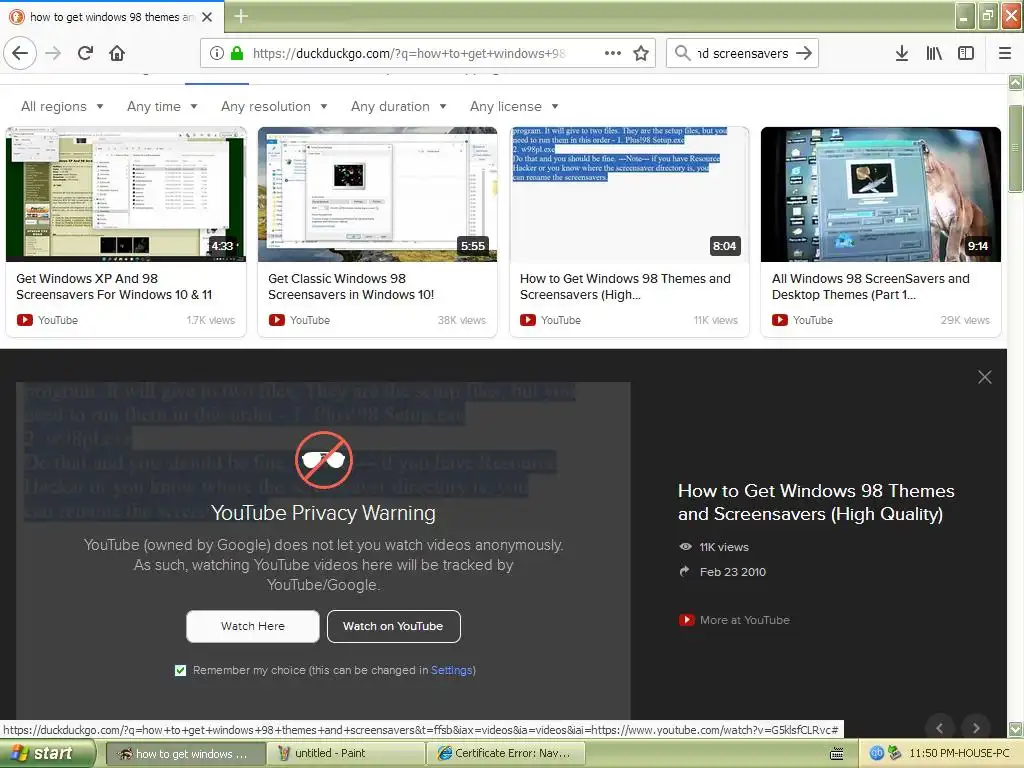1024x768 pixels.
Task: Click the keyboard icon in taskbar
Action: coord(837,754)
